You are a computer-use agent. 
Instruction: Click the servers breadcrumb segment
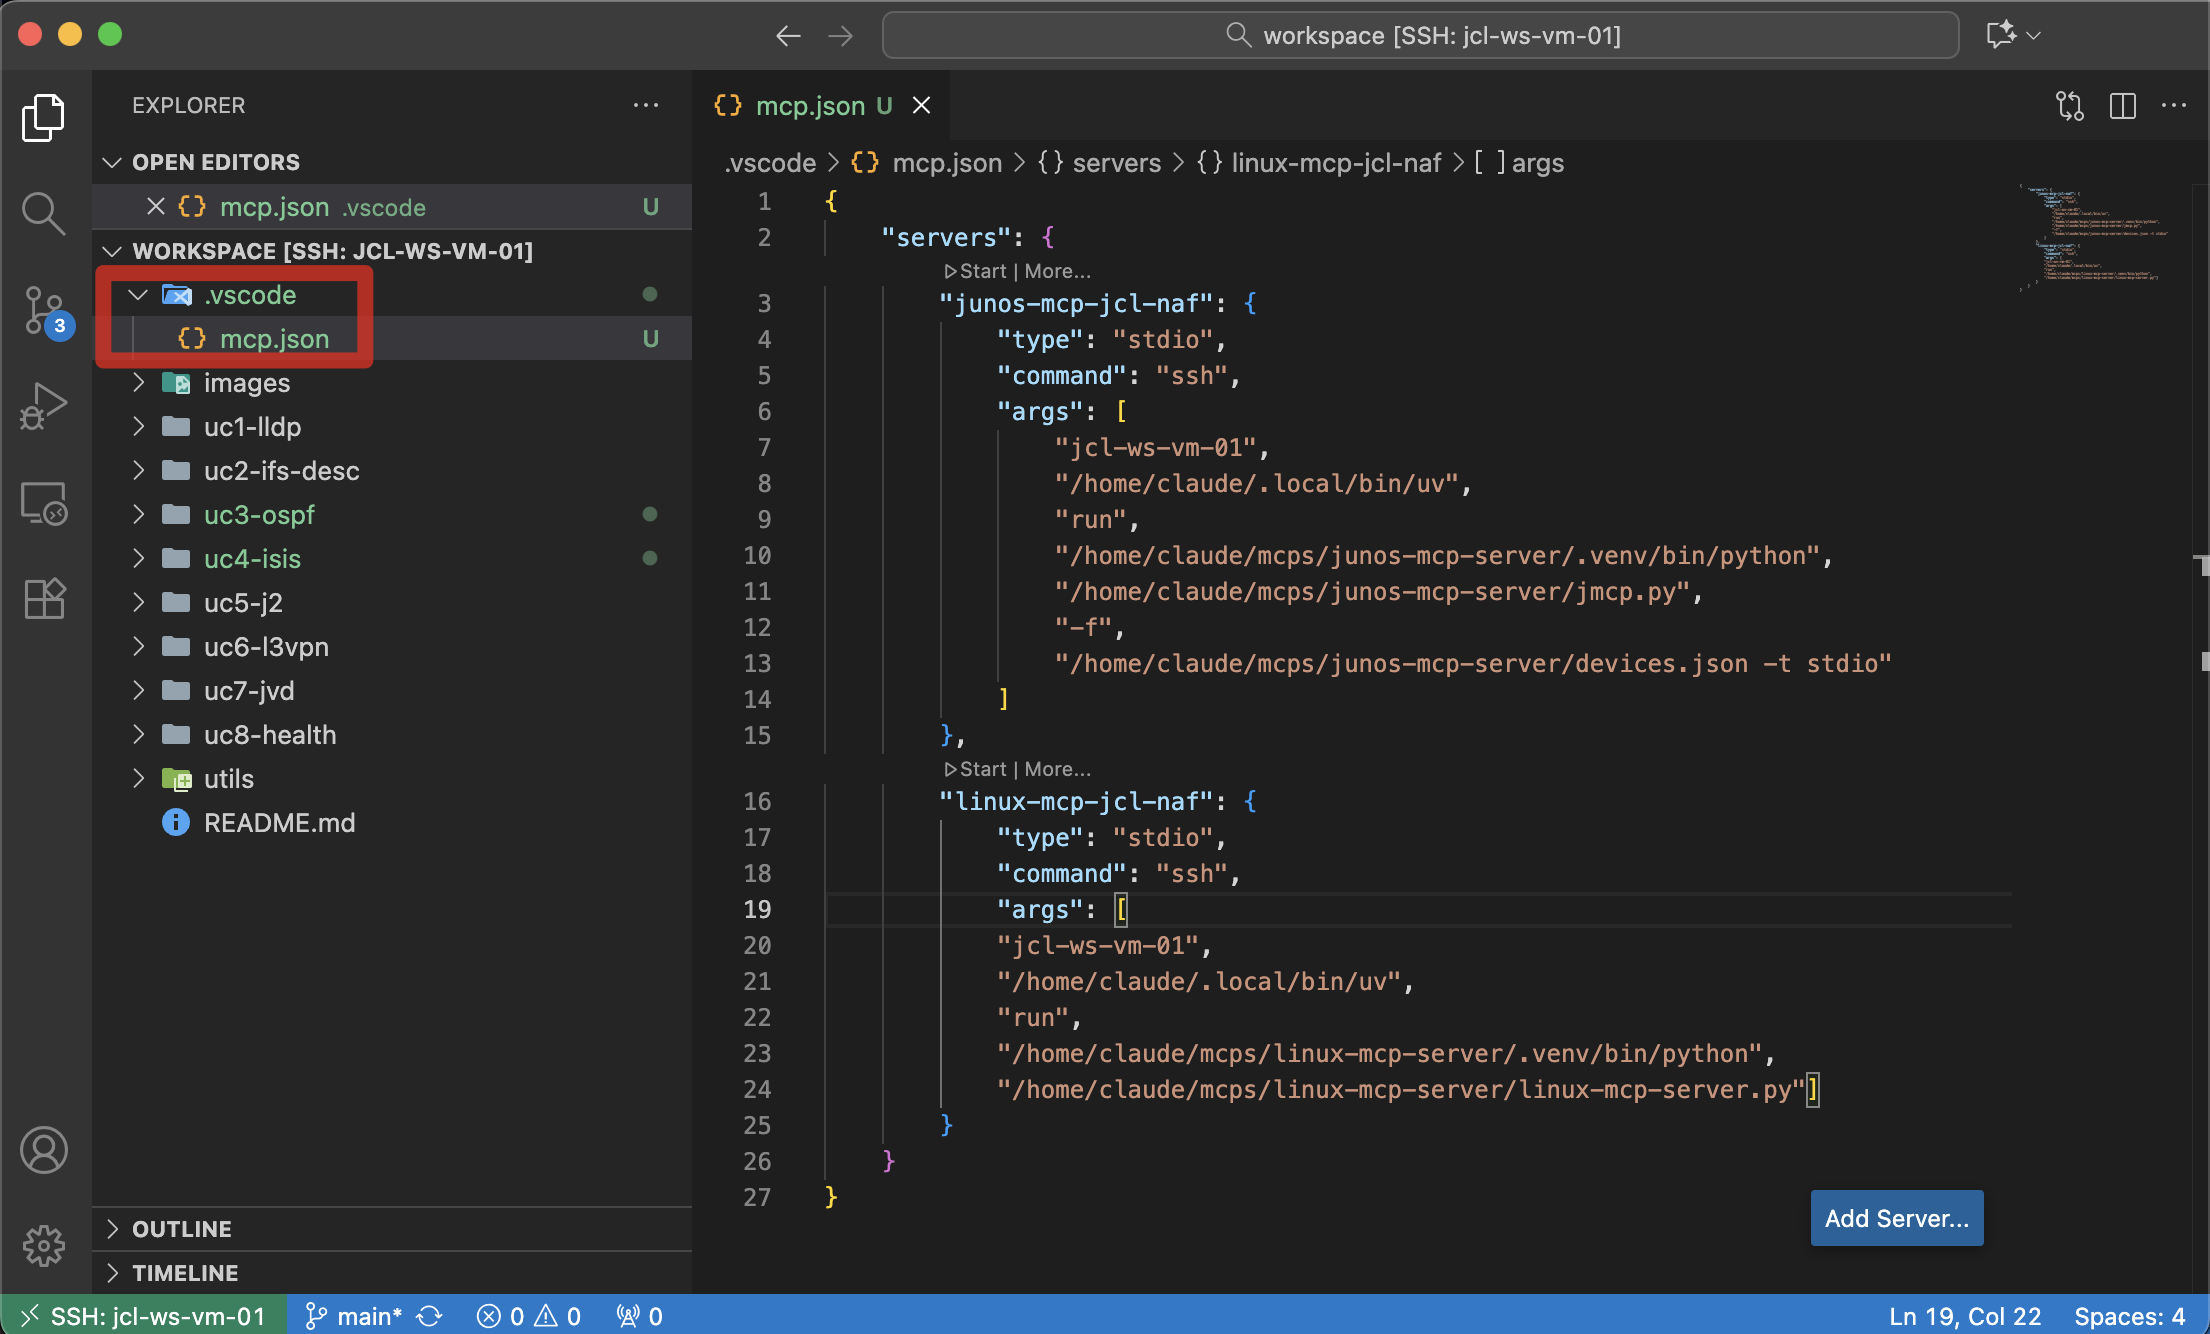(1099, 163)
